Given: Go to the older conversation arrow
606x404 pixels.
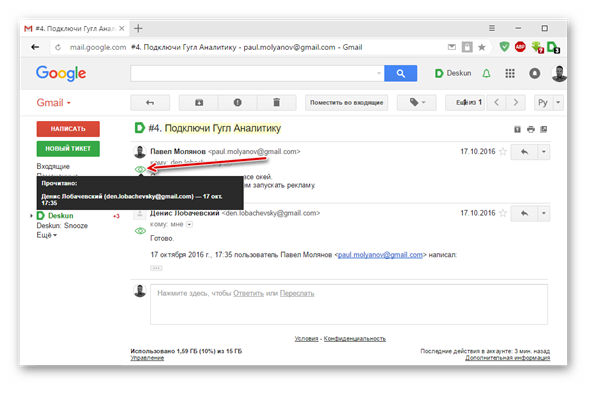Looking at the screenshot, I should [x=516, y=102].
